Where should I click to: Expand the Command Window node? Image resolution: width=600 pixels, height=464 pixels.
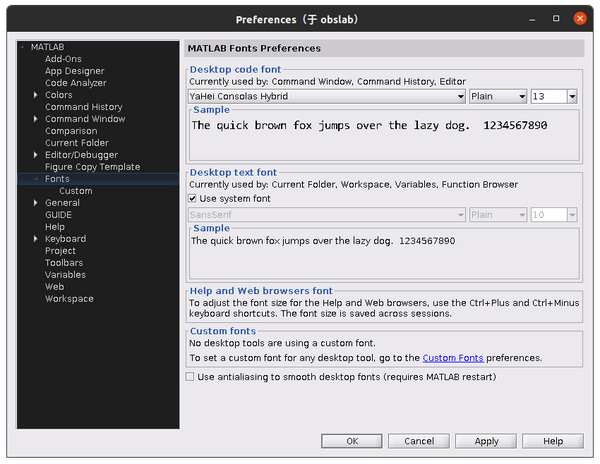click(36, 119)
